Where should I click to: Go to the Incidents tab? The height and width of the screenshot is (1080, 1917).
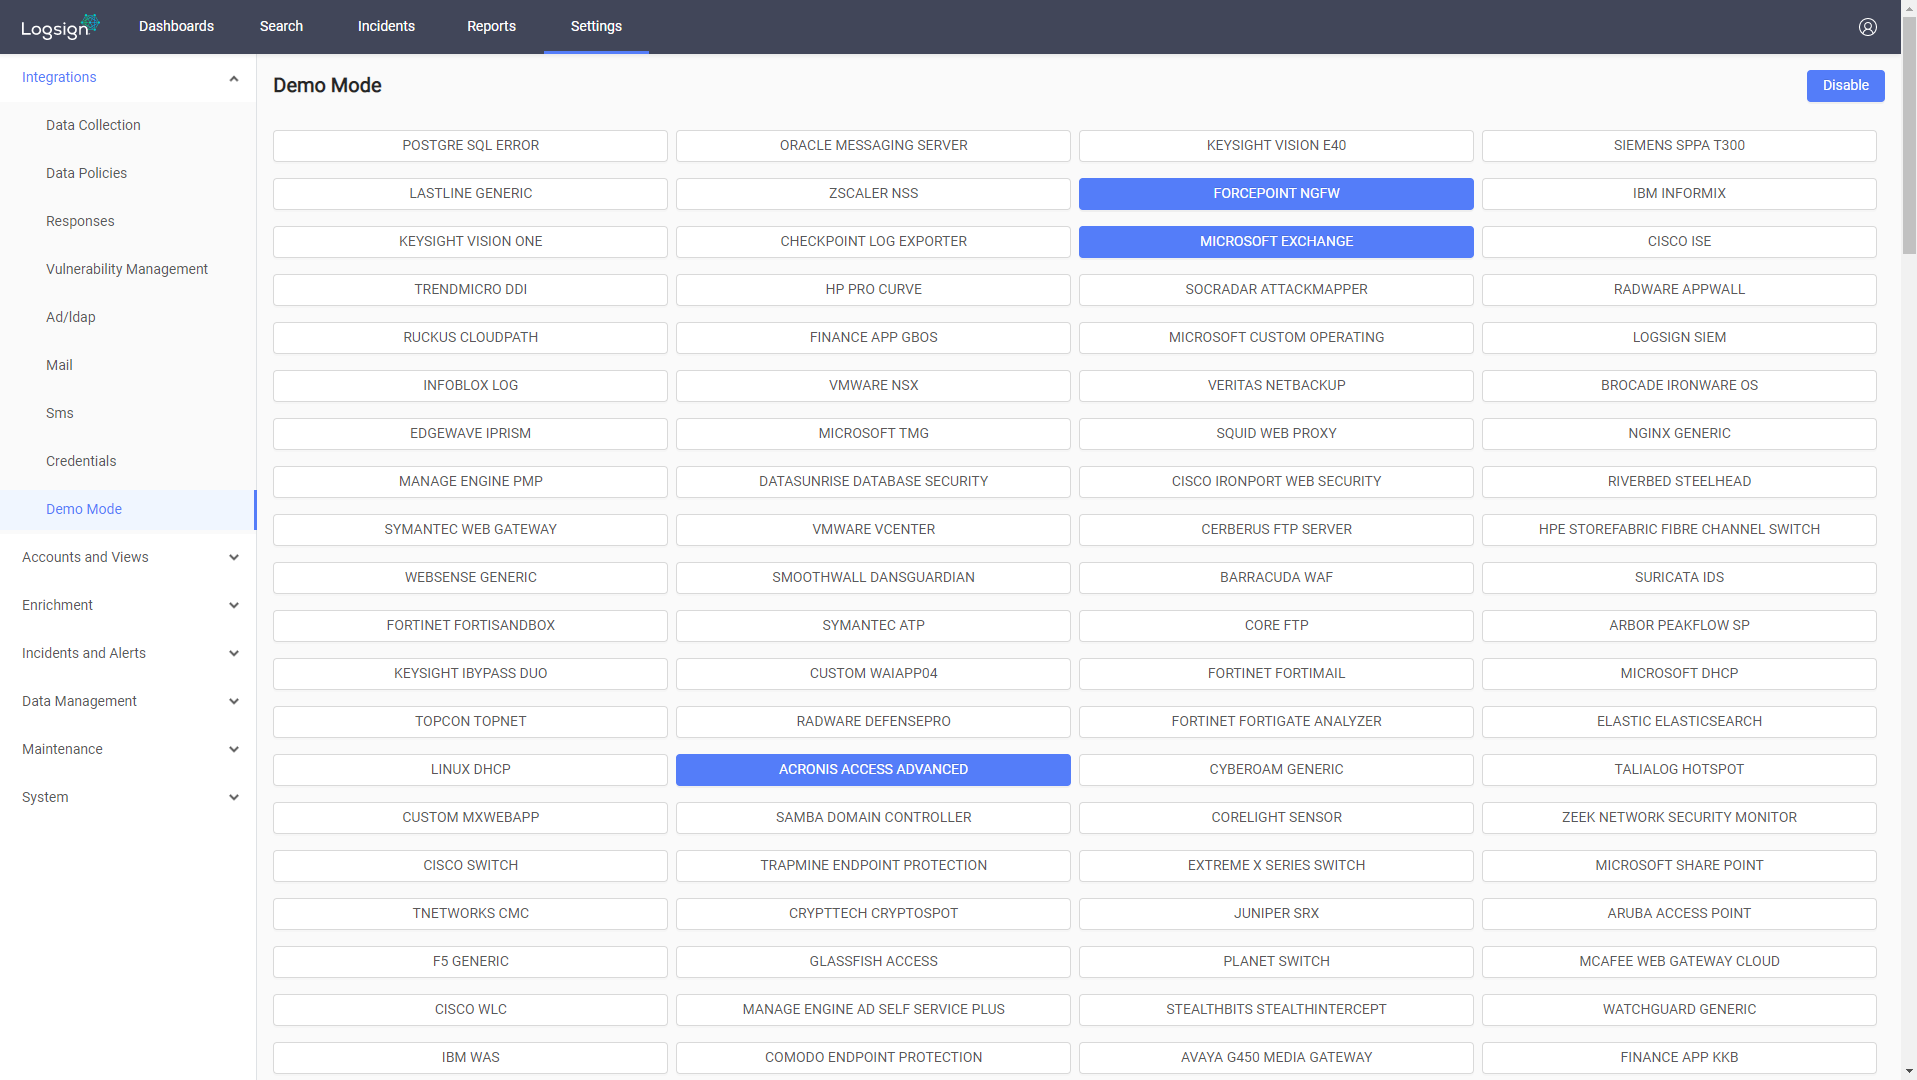coord(386,26)
